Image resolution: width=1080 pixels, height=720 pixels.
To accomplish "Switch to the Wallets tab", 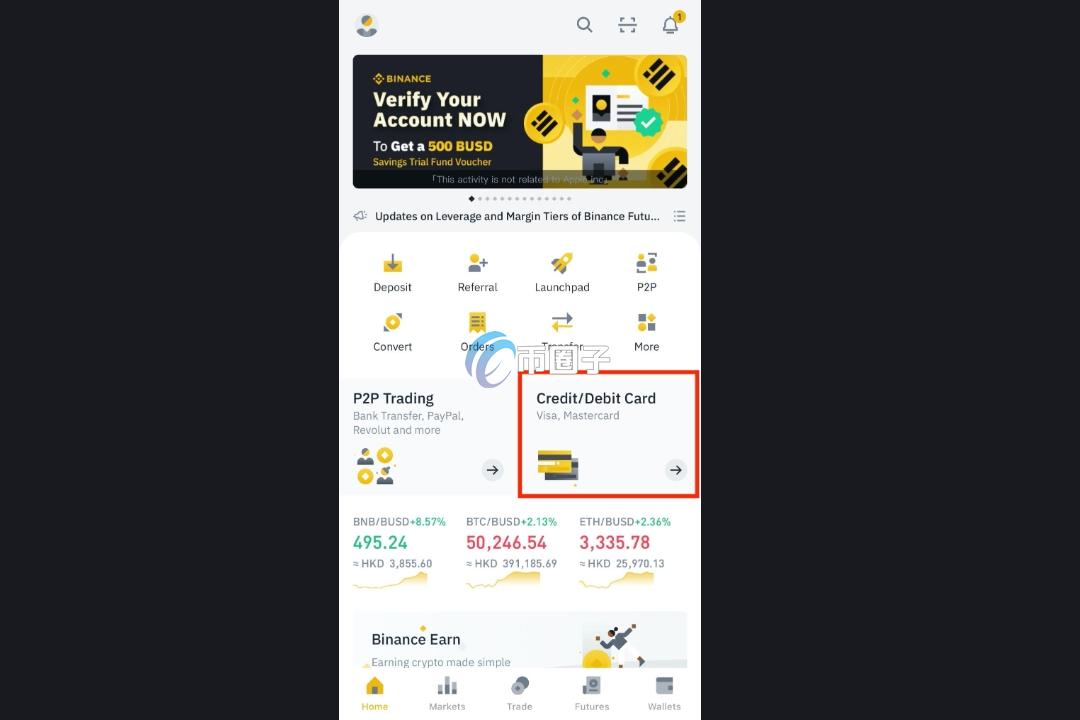I will click(x=664, y=693).
